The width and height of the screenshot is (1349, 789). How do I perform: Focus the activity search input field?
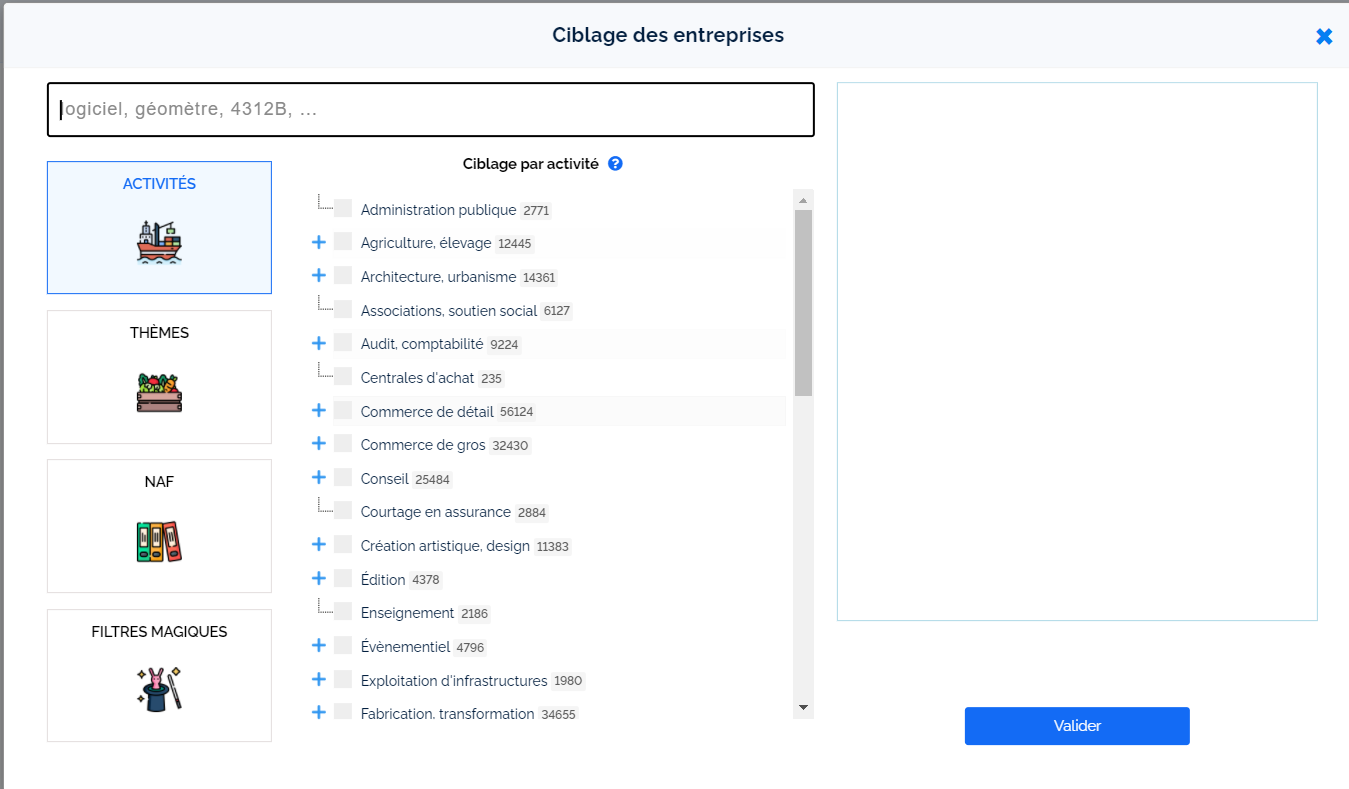[430, 109]
